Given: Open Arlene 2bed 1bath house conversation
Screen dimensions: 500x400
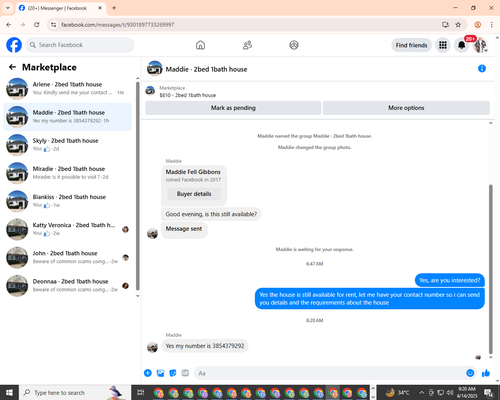Looking at the screenshot, I should pyautogui.click(x=67, y=88).
